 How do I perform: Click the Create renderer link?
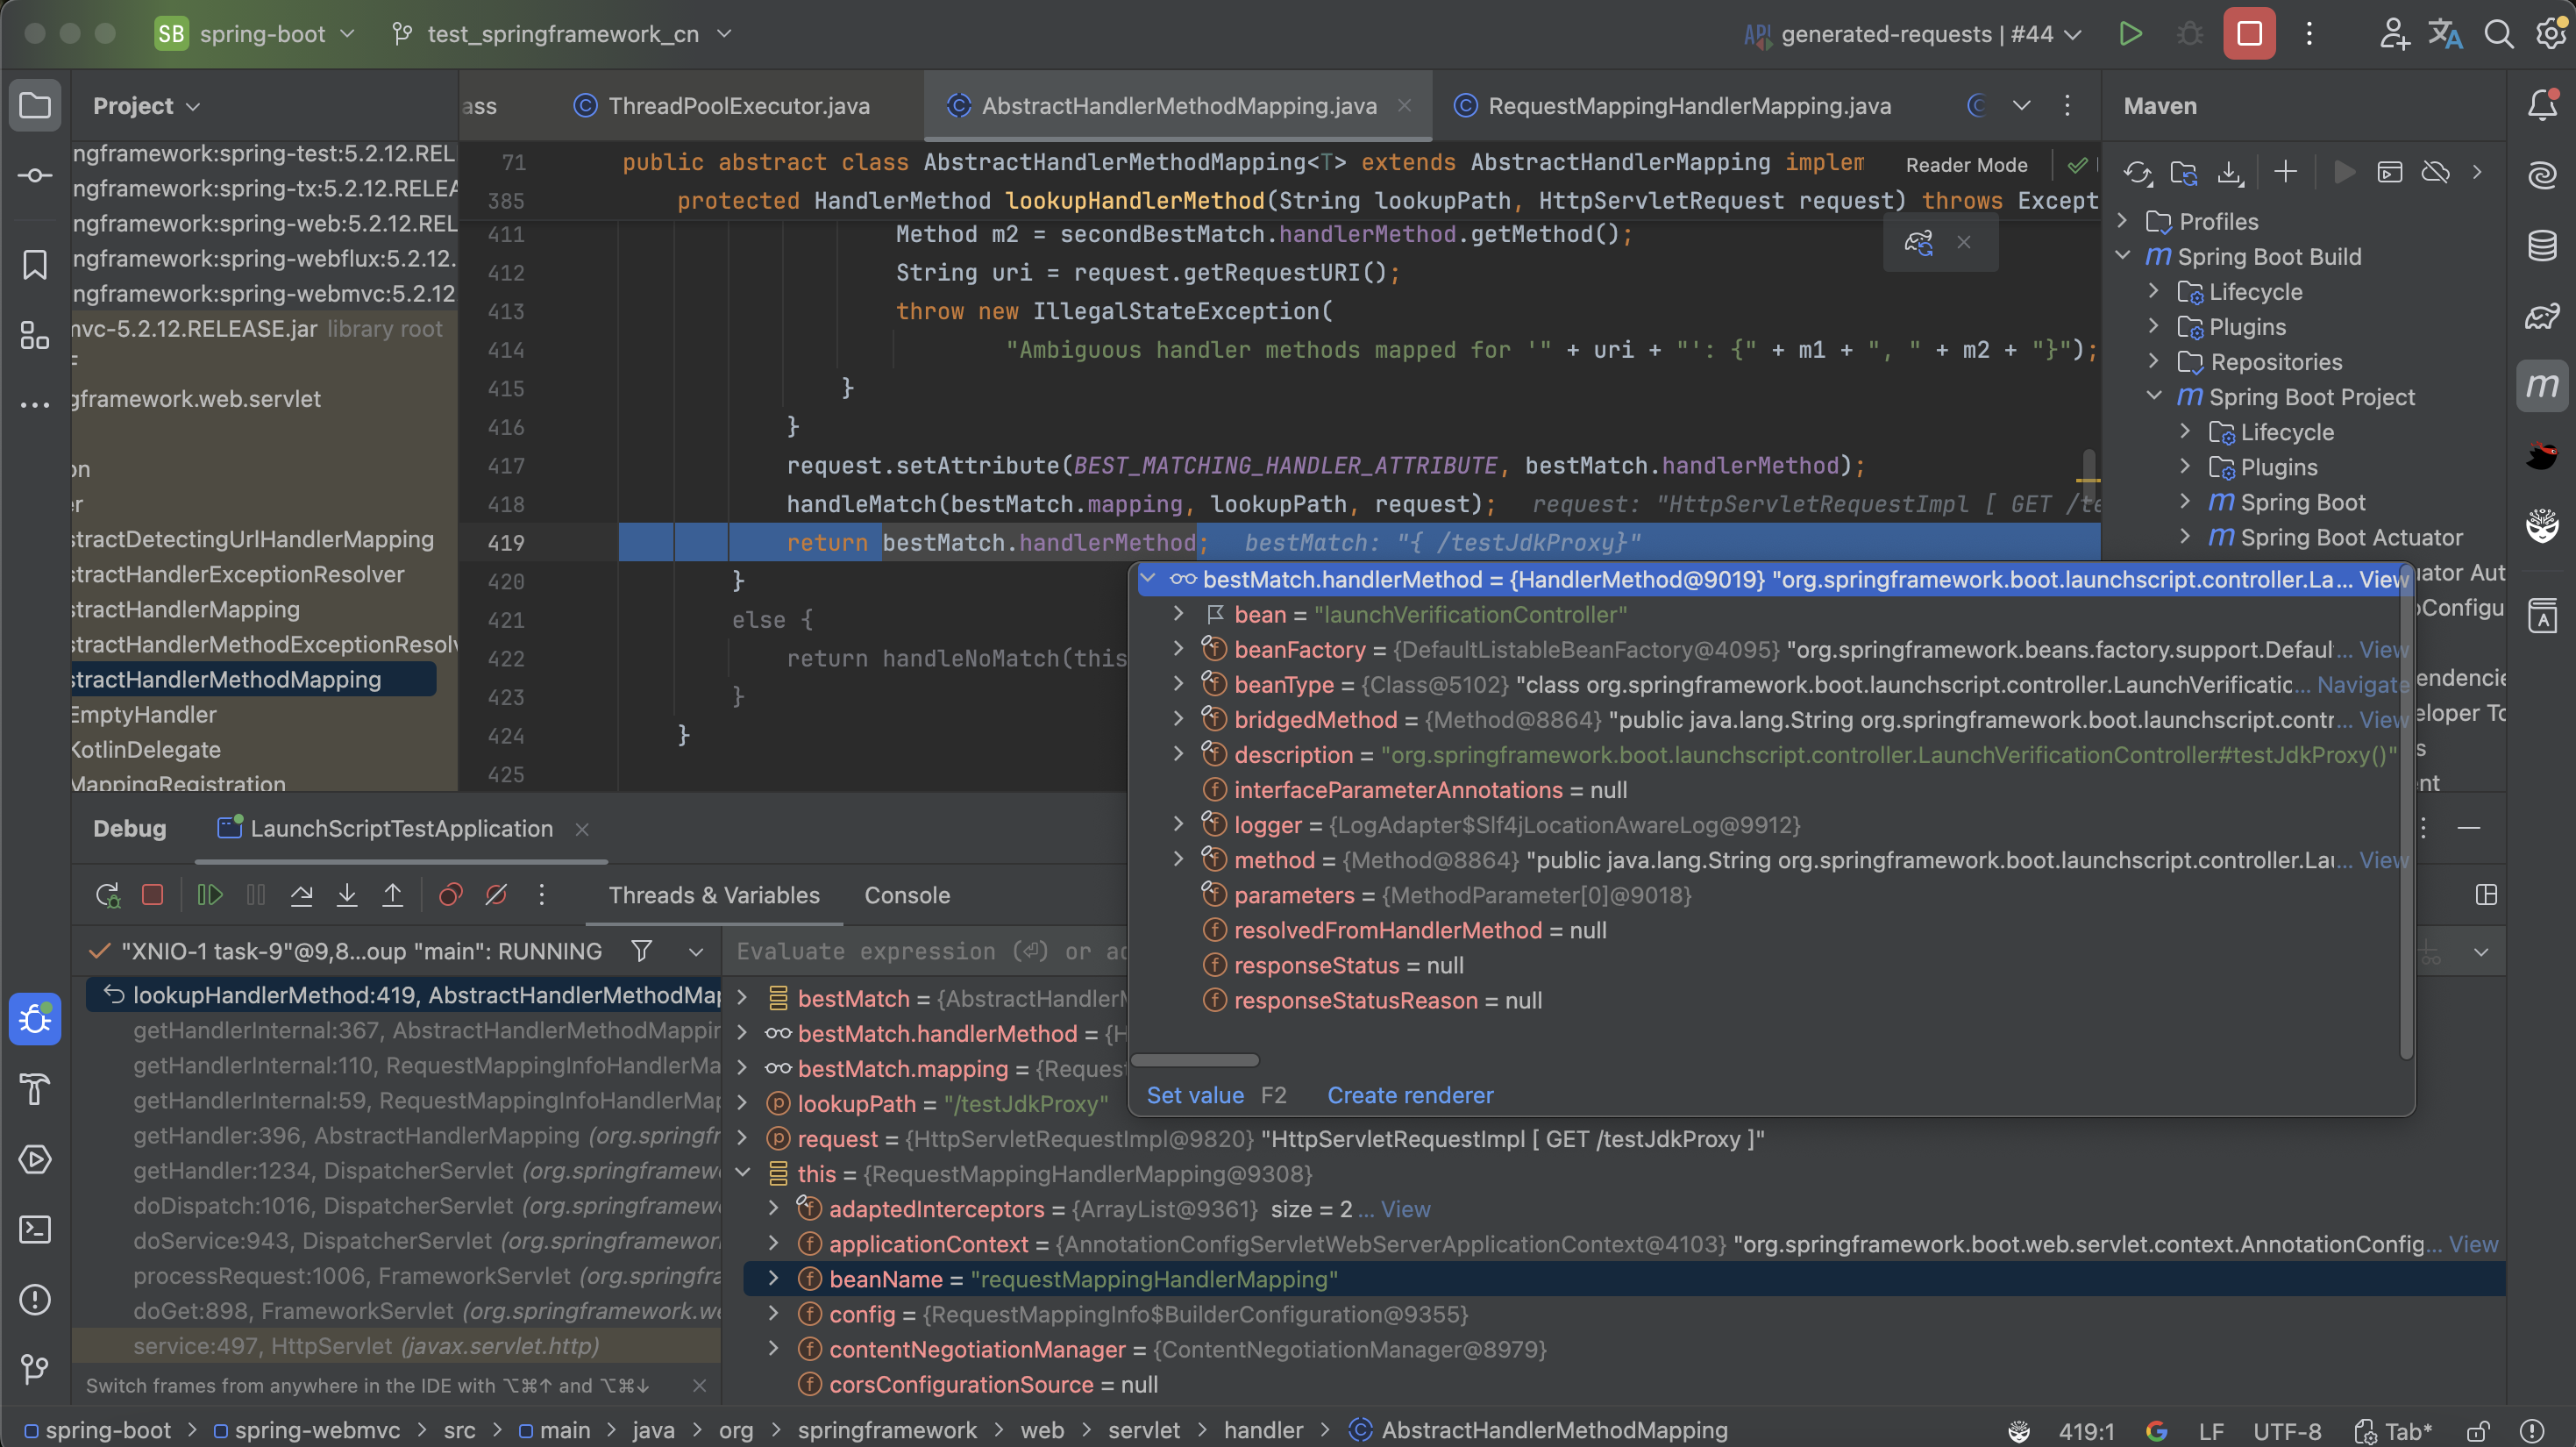1409,1095
